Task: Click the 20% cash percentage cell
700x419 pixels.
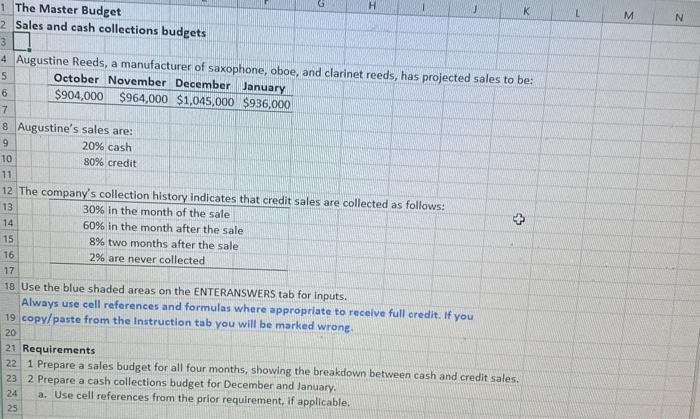Action: [93, 146]
